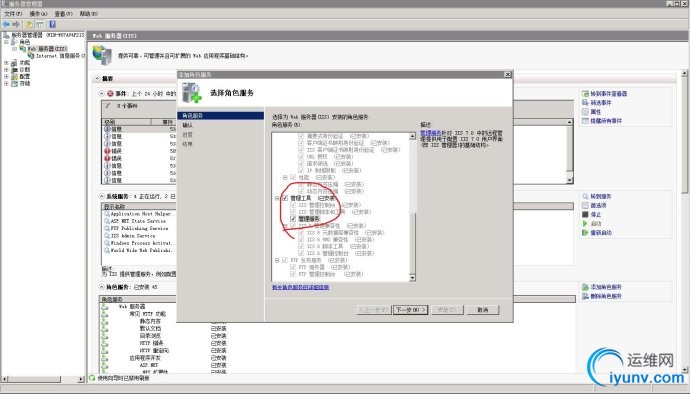Toggle the IIS 6 脚本工具 checkbox
Viewport: 690px width, 394px height.
[301, 247]
